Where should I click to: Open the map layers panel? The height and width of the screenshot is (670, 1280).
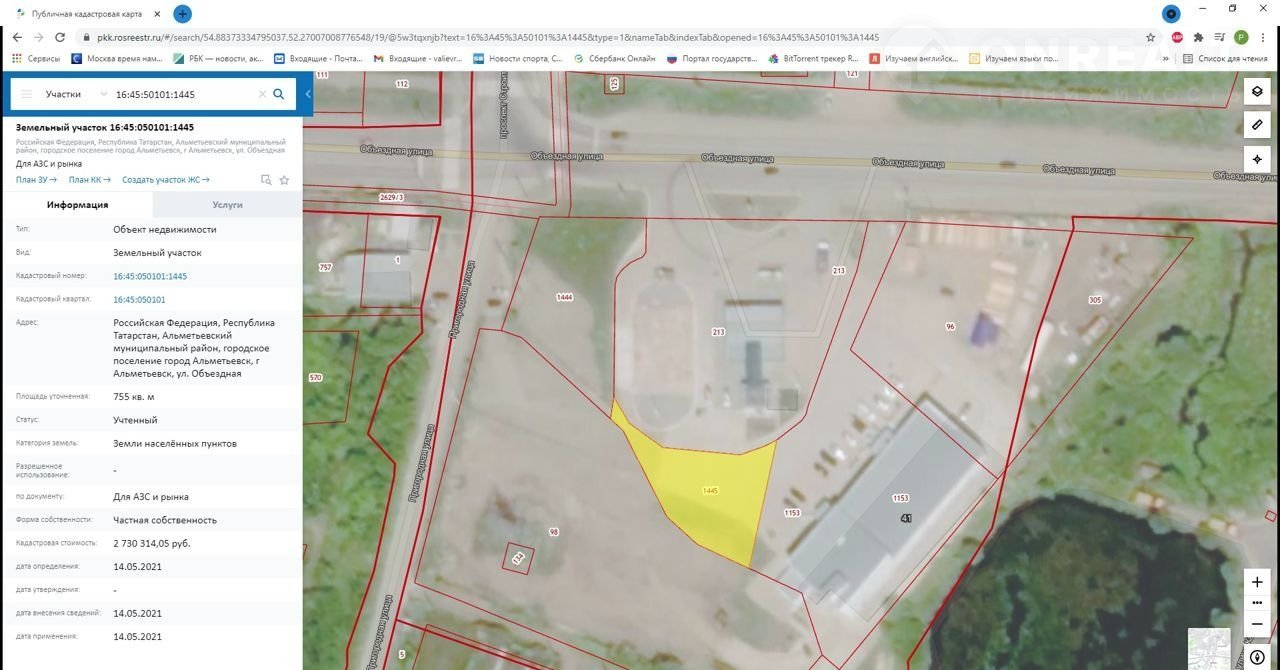tap(1257, 92)
